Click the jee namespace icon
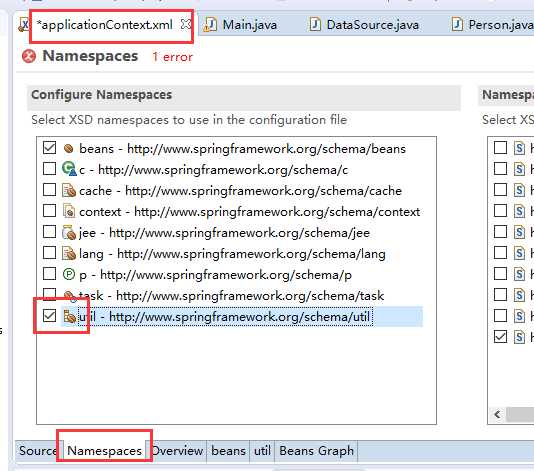The height and width of the screenshot is (471, 534). (x=69, y=232)
